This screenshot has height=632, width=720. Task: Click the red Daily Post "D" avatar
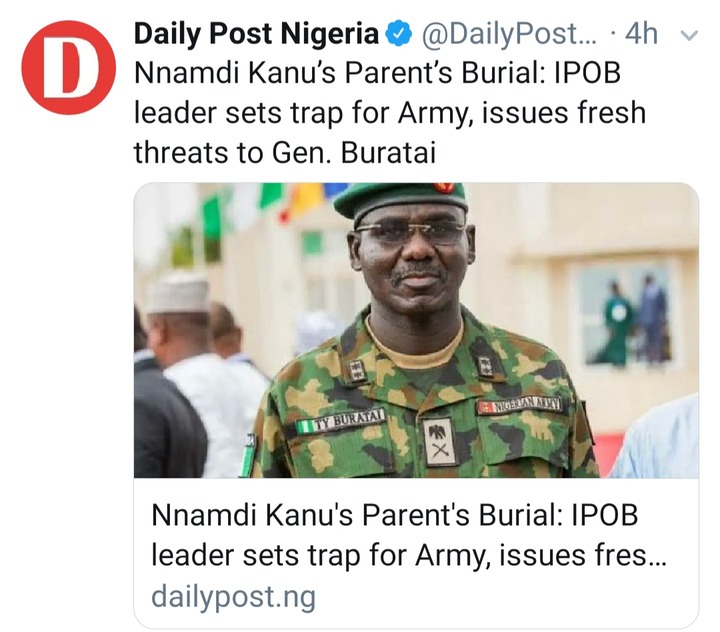(68, 68)
